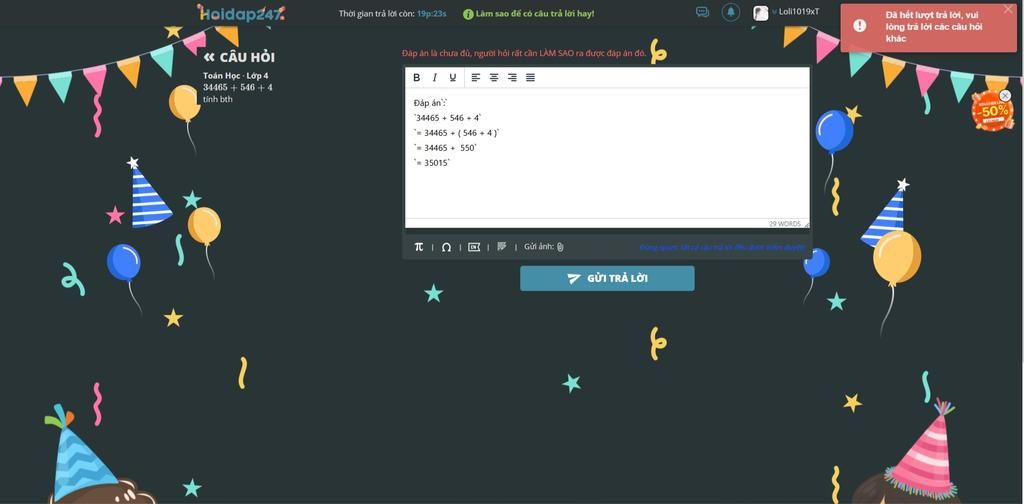Click the warning exclamation icon in alert

[860, 25]
